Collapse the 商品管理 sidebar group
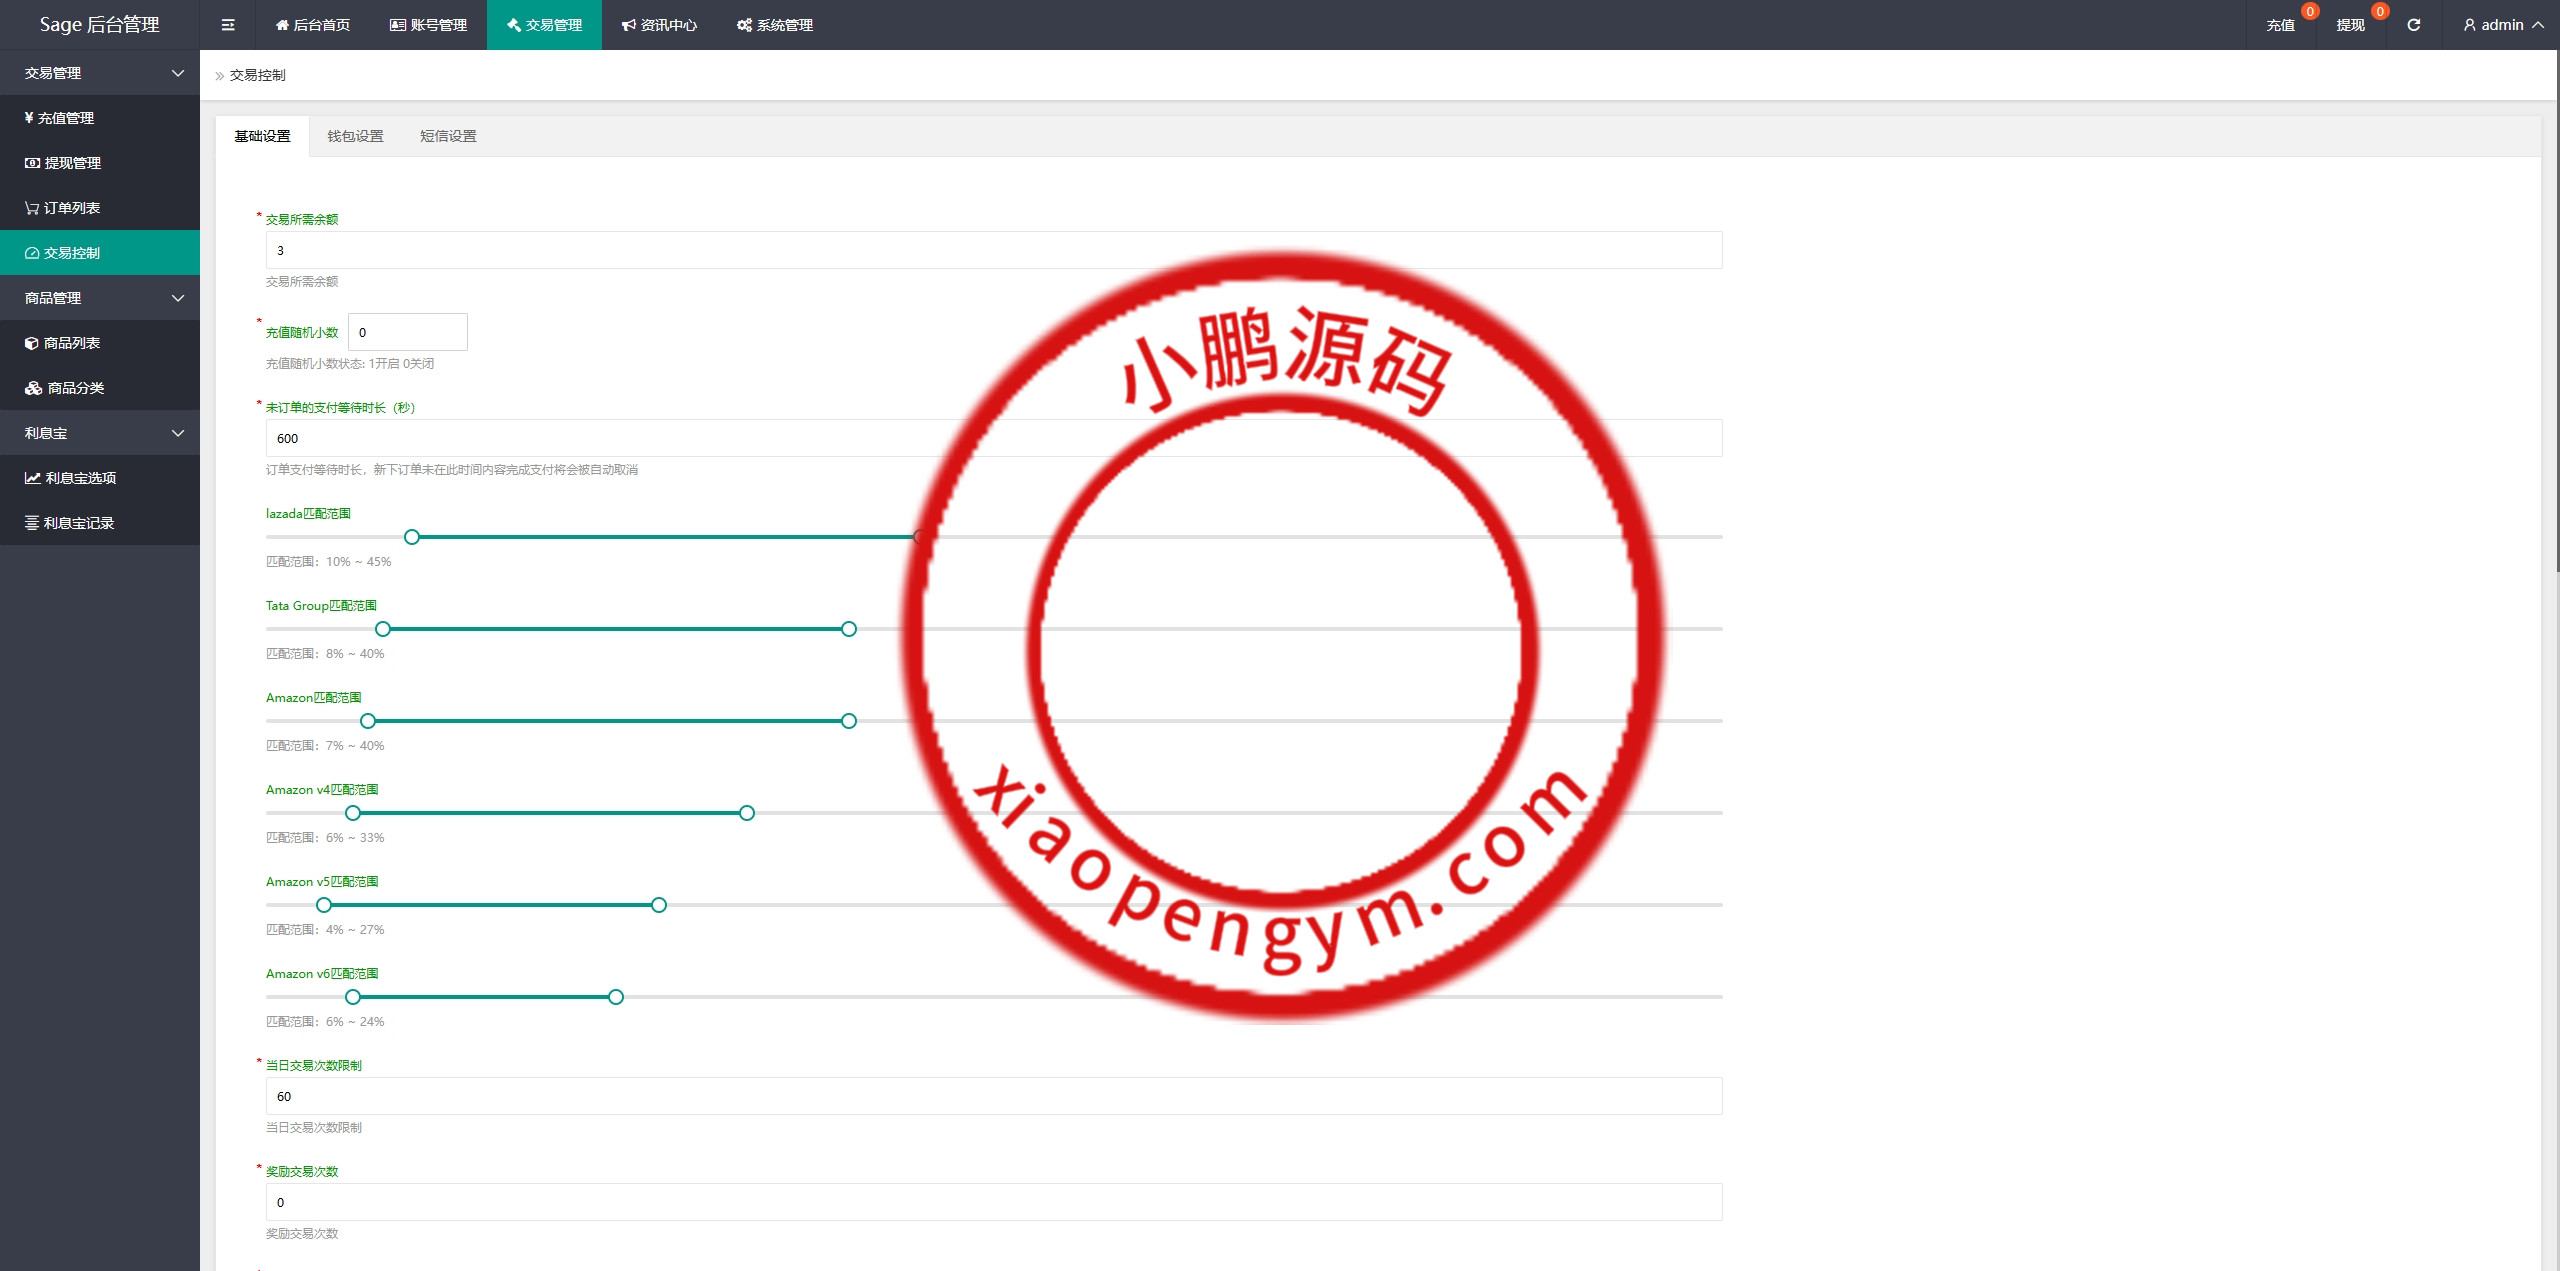This screenshot has width=2560, height=1271. (100, 297)
